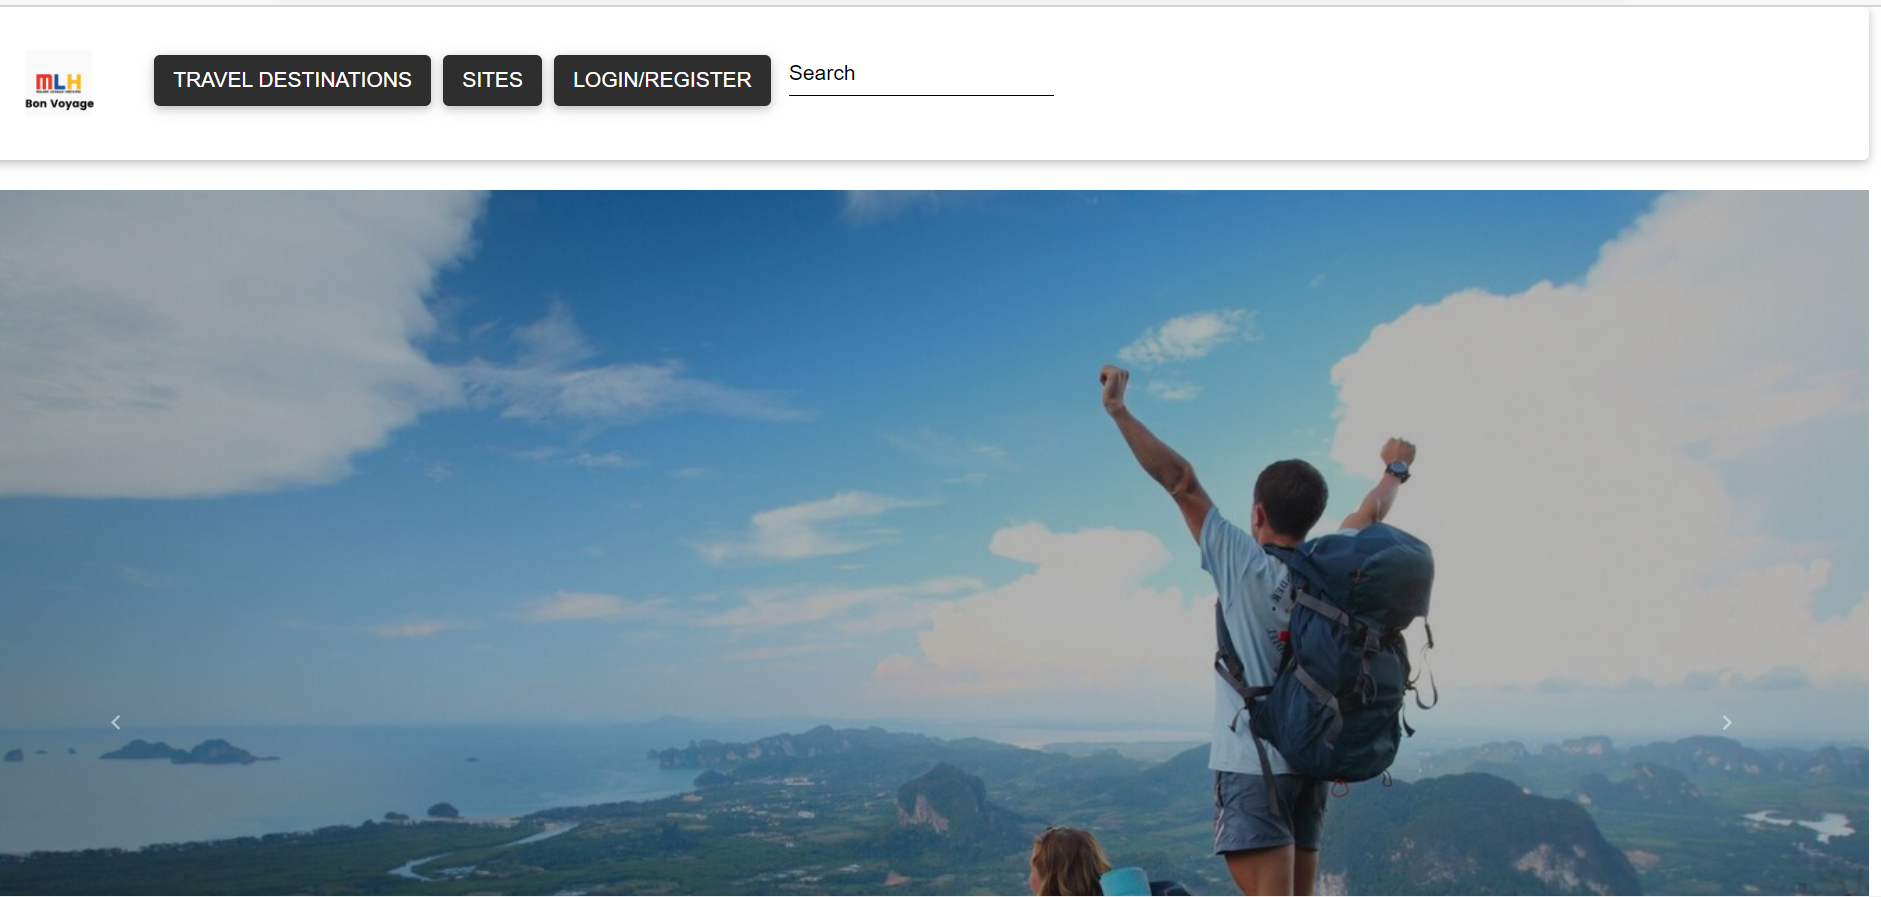Choose LOGIN/REGISTER in the navbar

(x=662, y=80)
